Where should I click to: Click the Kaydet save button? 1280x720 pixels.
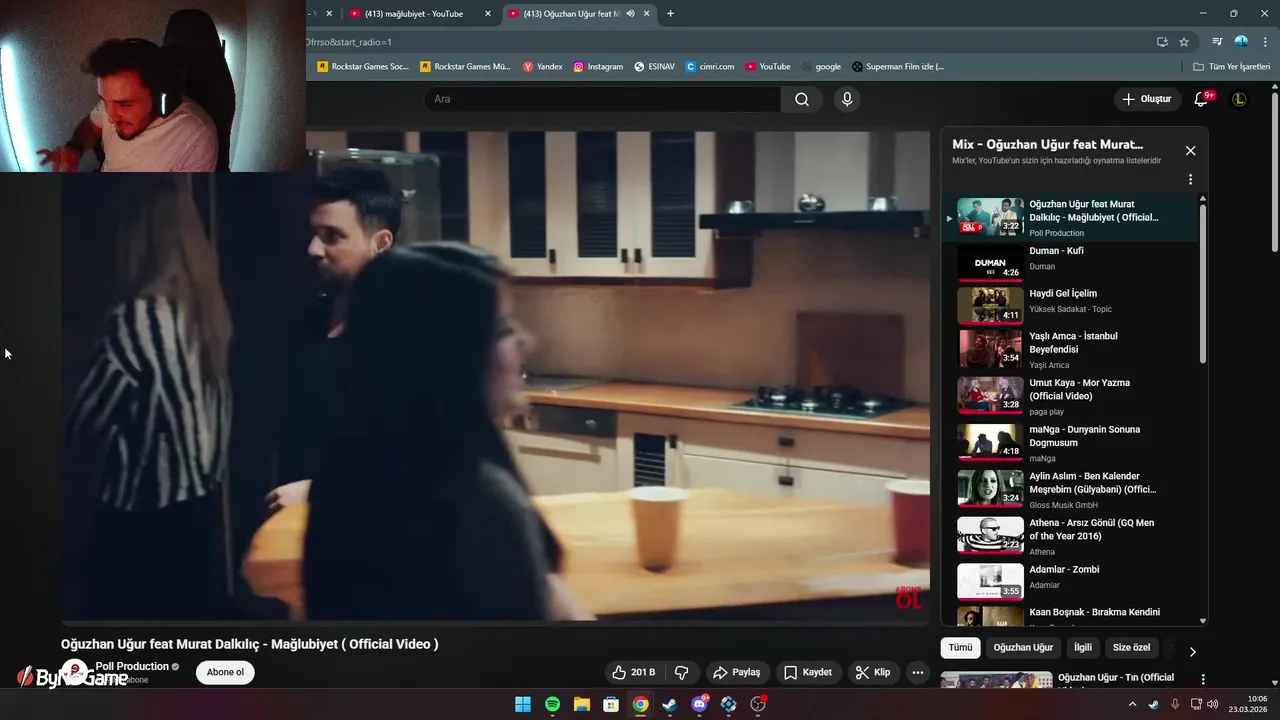808,672
